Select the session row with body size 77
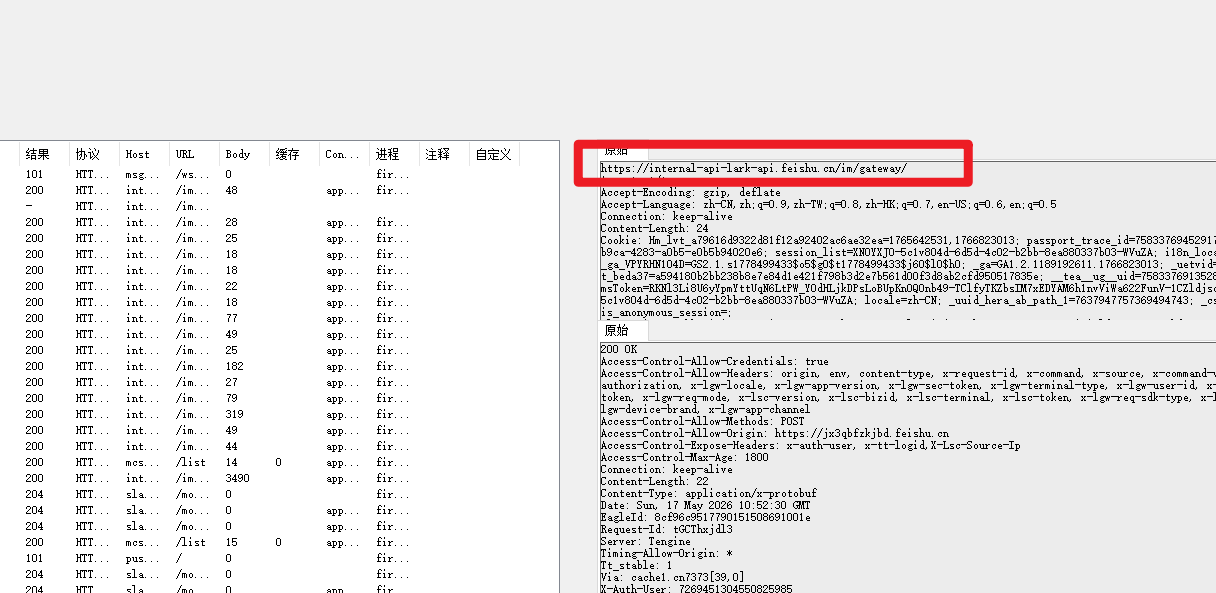Screen dimensions: 1216x593 pyautogui.click(x=280, y=318)
